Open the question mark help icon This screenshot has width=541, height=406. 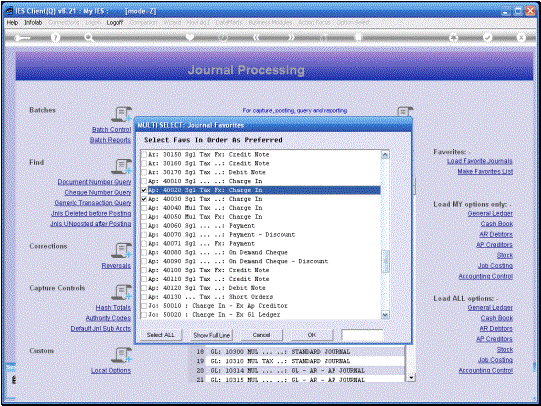coord(55,38)
